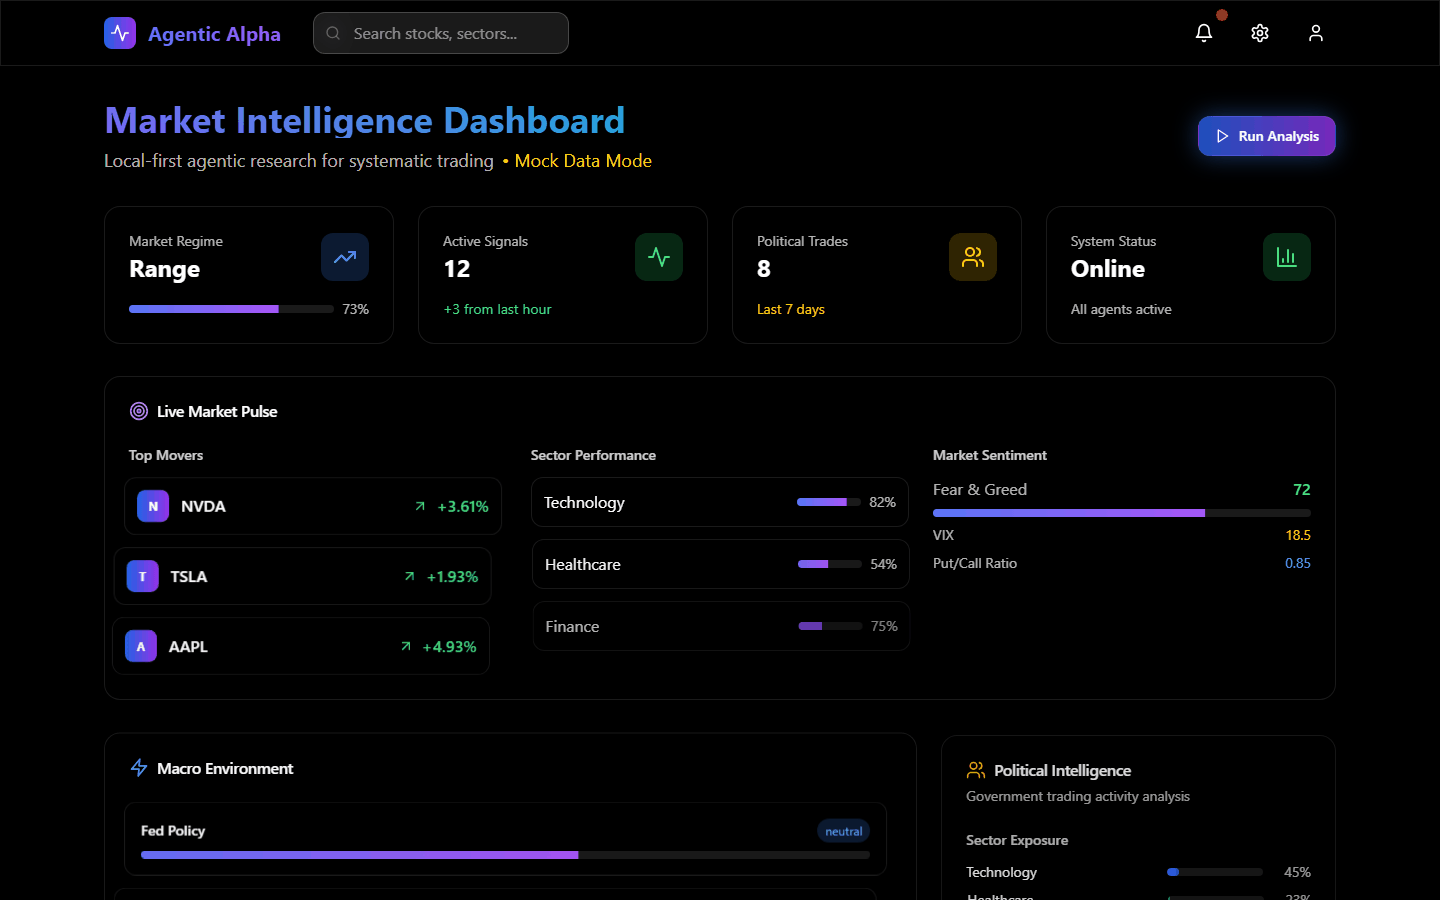Screen dimensions: 1440x900
Task: Click the Agentic Alpha logo icon
Action: pyautogui.click(x=120, y=33)
